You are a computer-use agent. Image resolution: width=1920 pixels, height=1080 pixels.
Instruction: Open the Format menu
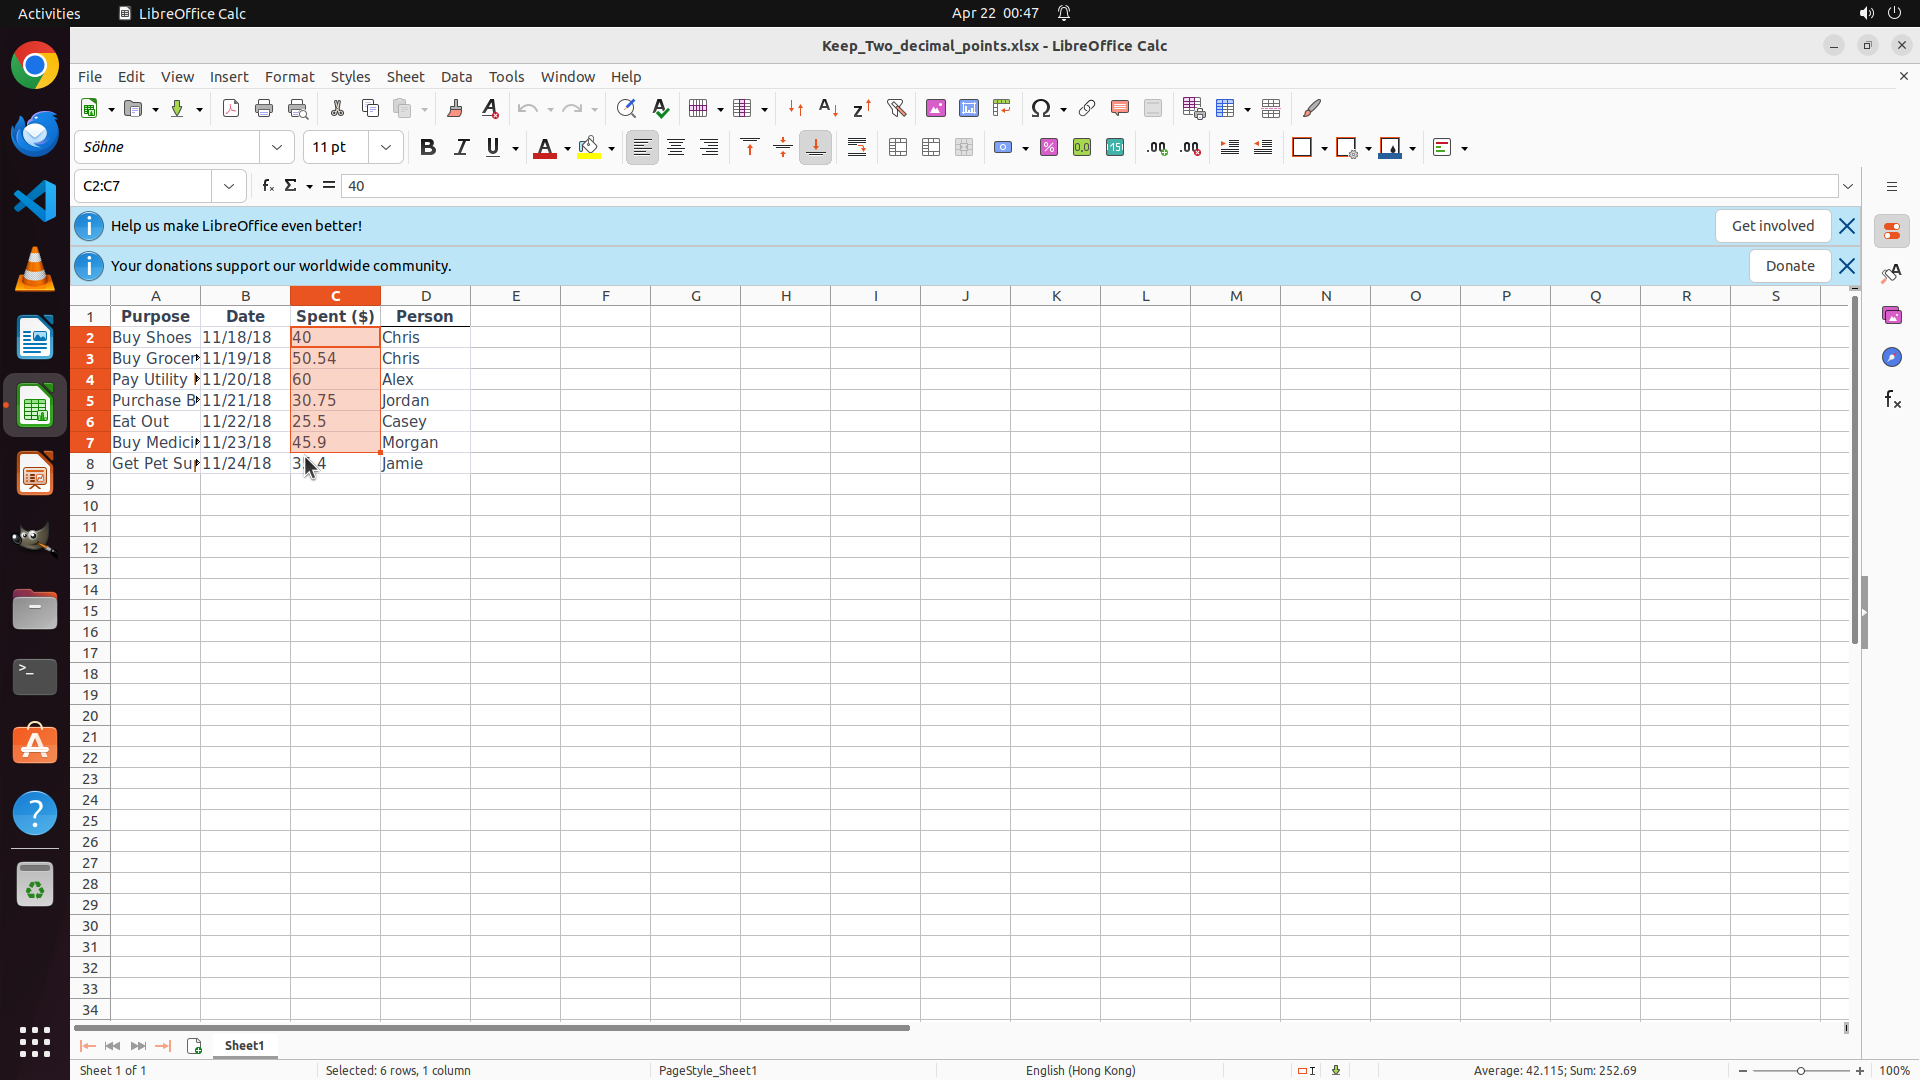(x=289, y=77)
